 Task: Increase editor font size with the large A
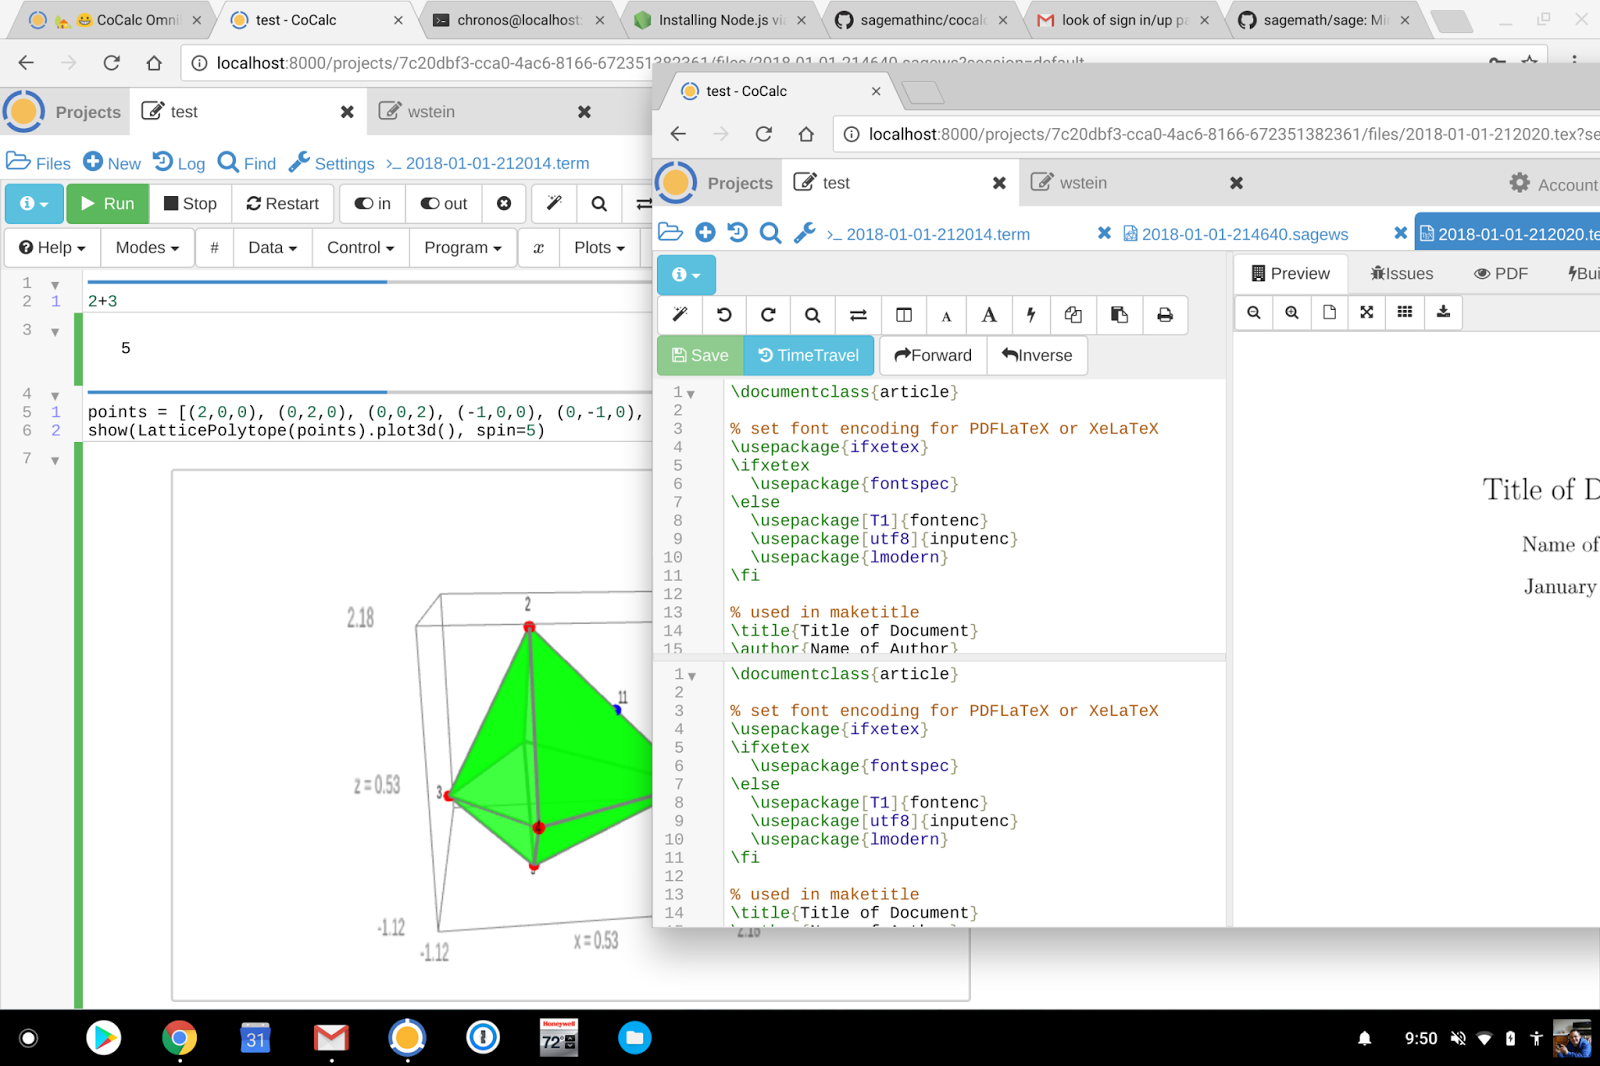pyautogui.click(x=989, y=315)
